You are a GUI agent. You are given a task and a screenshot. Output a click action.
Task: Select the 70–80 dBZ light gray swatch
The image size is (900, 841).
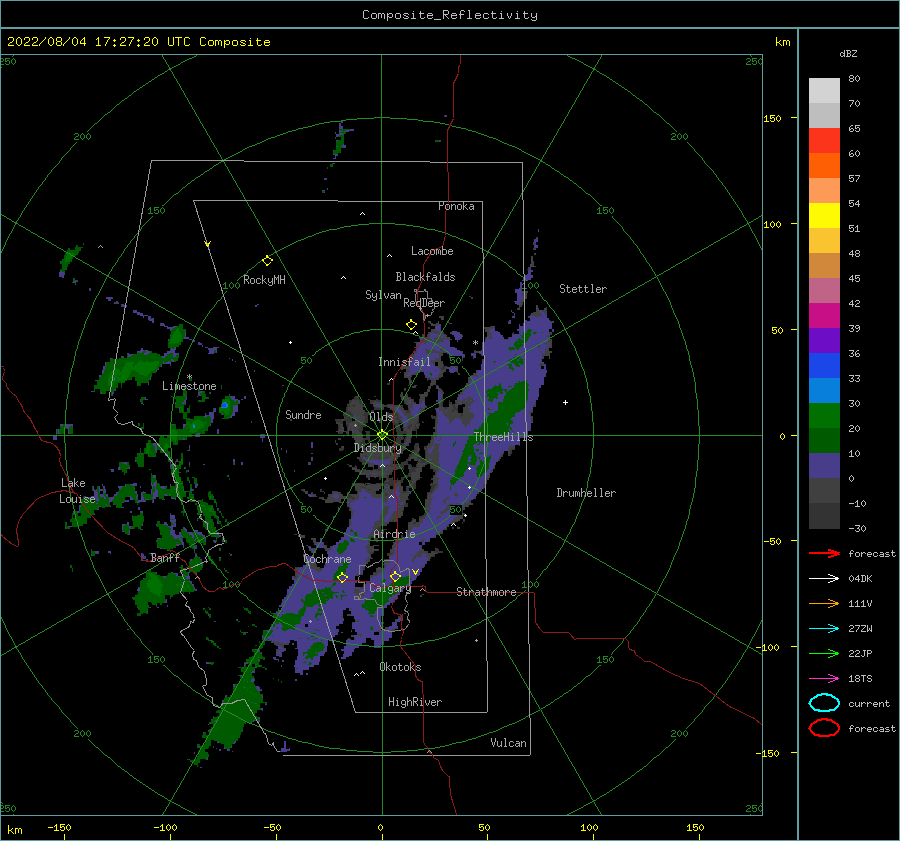[x=824, y=91]
